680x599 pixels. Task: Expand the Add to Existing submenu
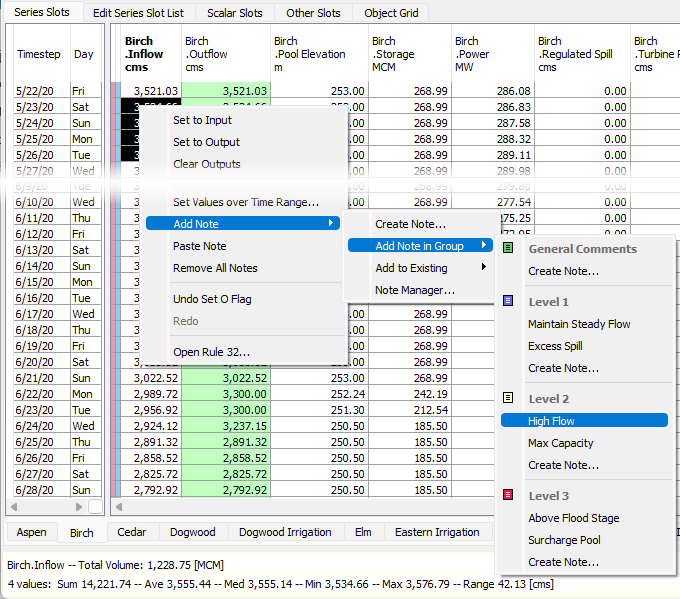pyautogui.click(x=484, y=268)
